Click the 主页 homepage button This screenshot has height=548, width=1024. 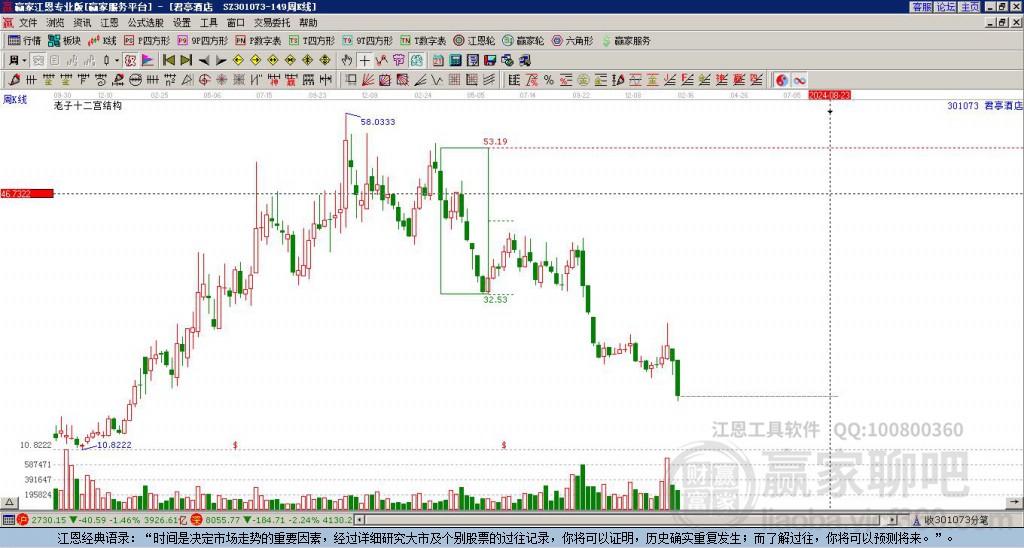(x=970, y=6)
